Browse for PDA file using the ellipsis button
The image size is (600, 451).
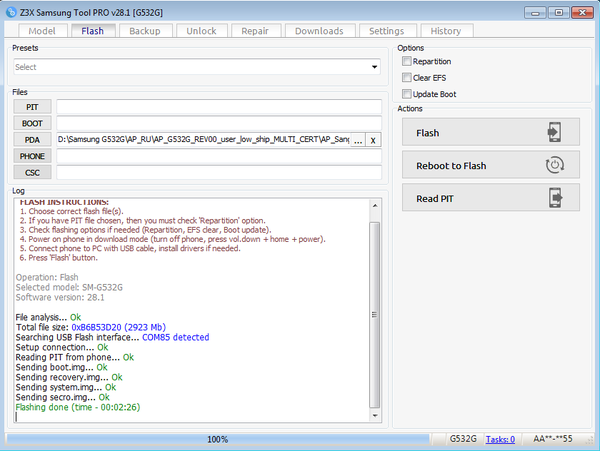coord(358,140)
